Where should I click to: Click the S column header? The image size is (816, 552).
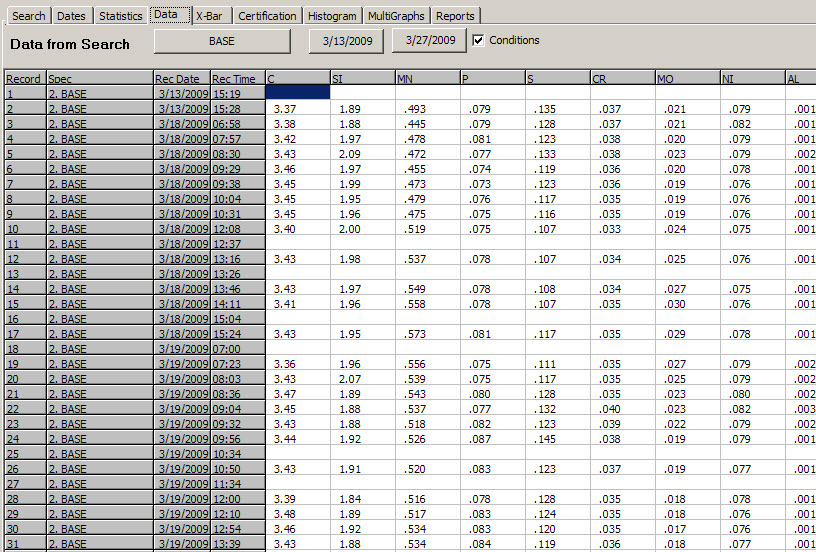click(x=558, y=79)
